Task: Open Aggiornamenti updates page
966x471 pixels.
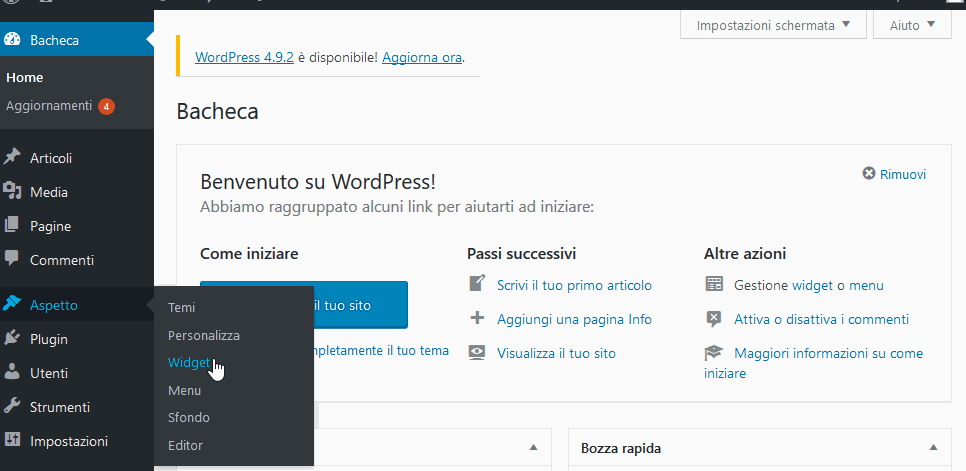Action: tap(49, 105)
